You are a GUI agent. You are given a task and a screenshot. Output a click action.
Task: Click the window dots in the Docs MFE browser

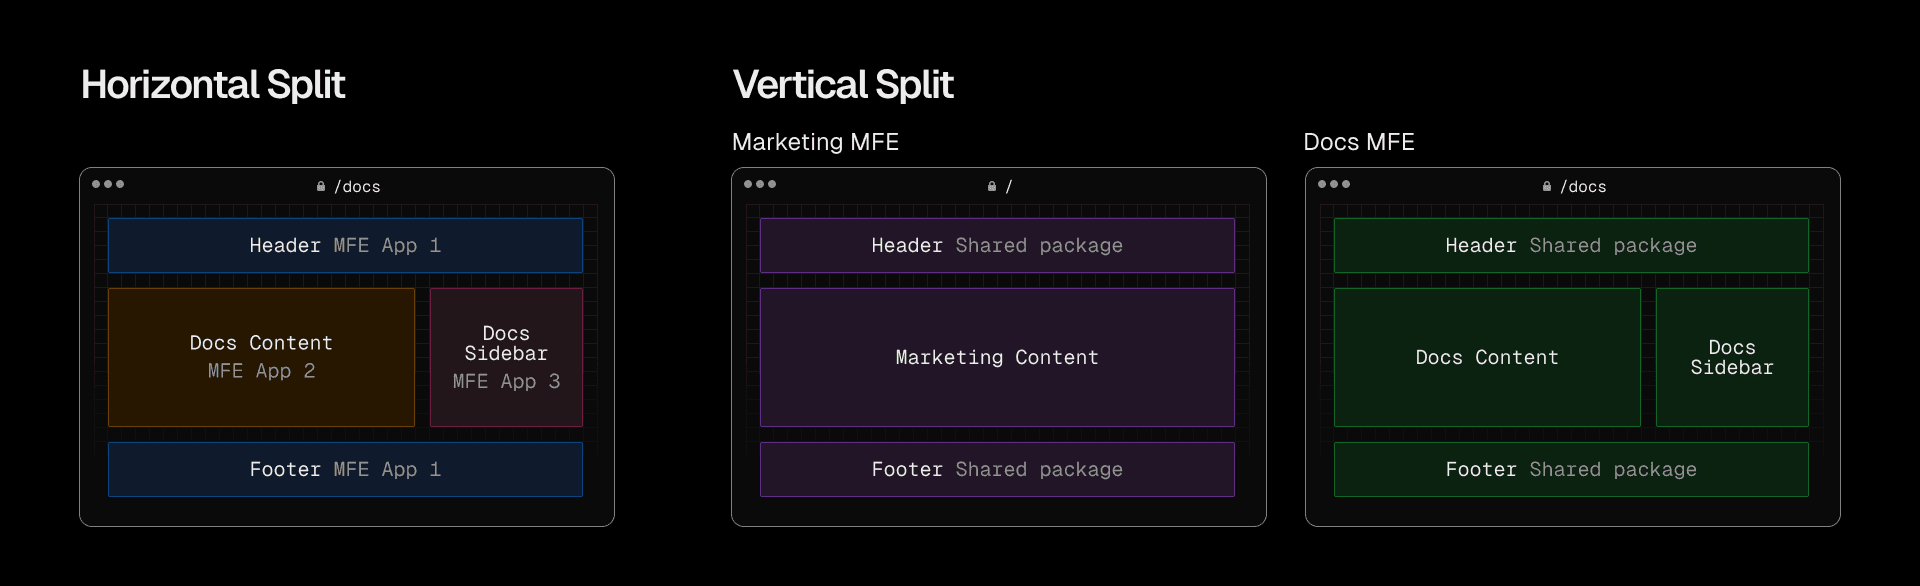click(x=1334, y=184)
